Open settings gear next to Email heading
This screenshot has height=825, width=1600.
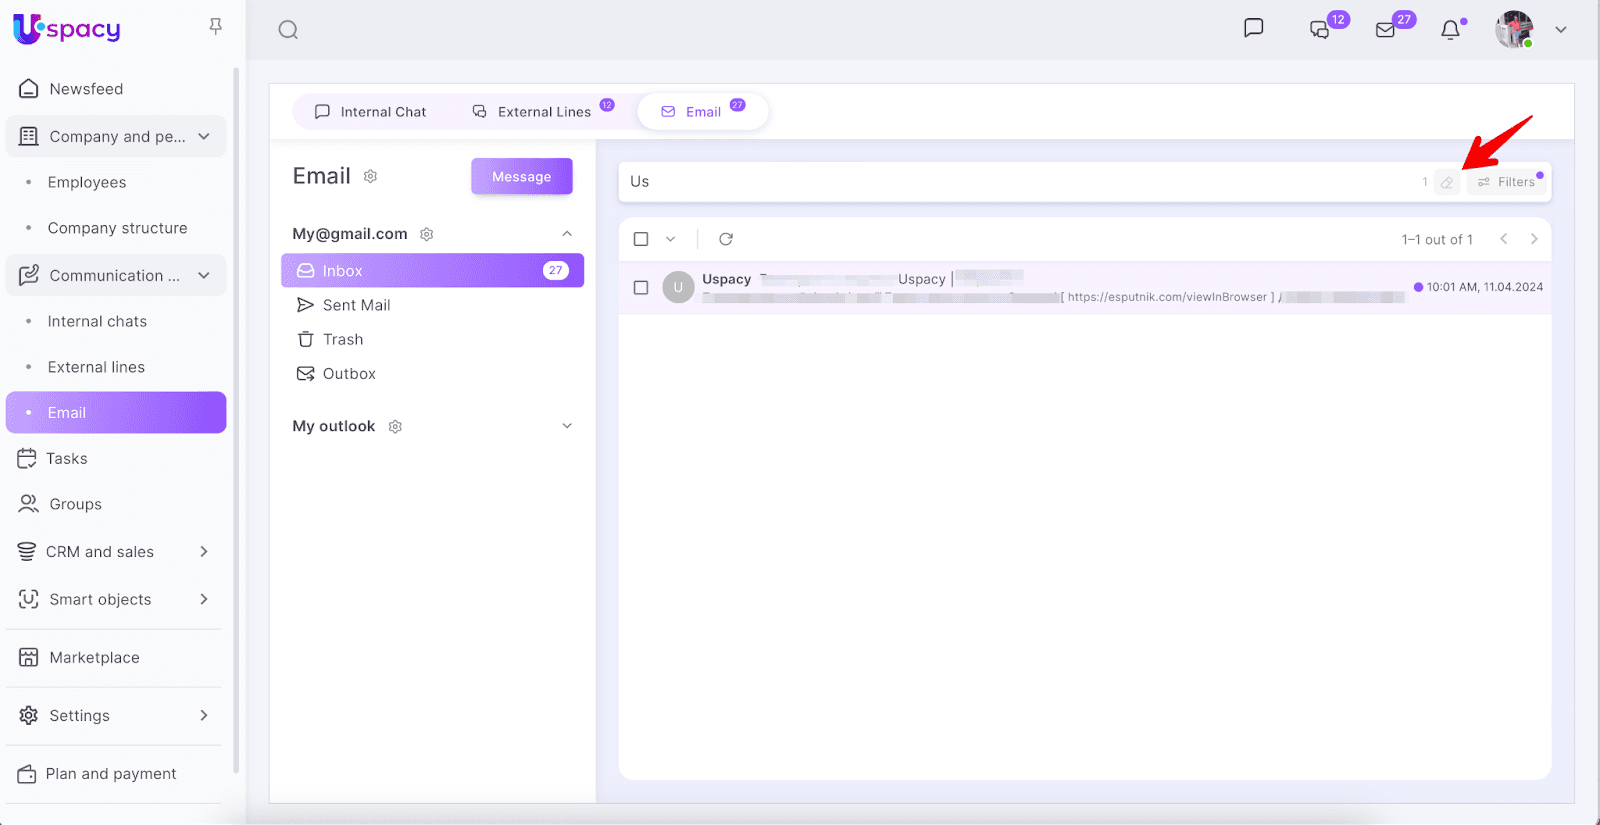tap(371, 177)
